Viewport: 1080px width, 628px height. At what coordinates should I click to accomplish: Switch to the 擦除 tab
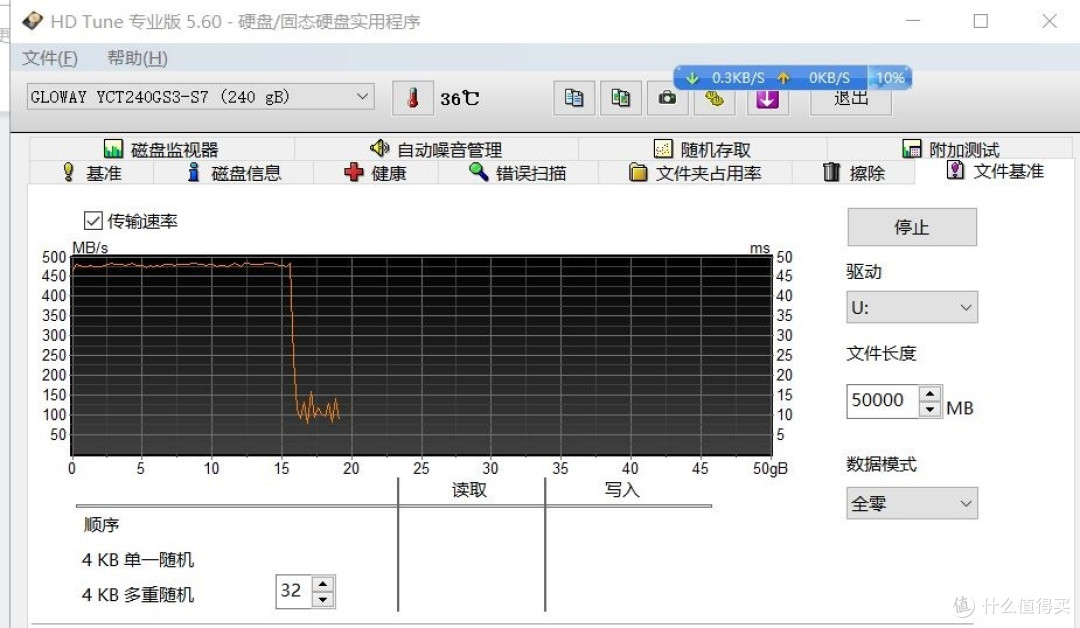coord(854,172)
